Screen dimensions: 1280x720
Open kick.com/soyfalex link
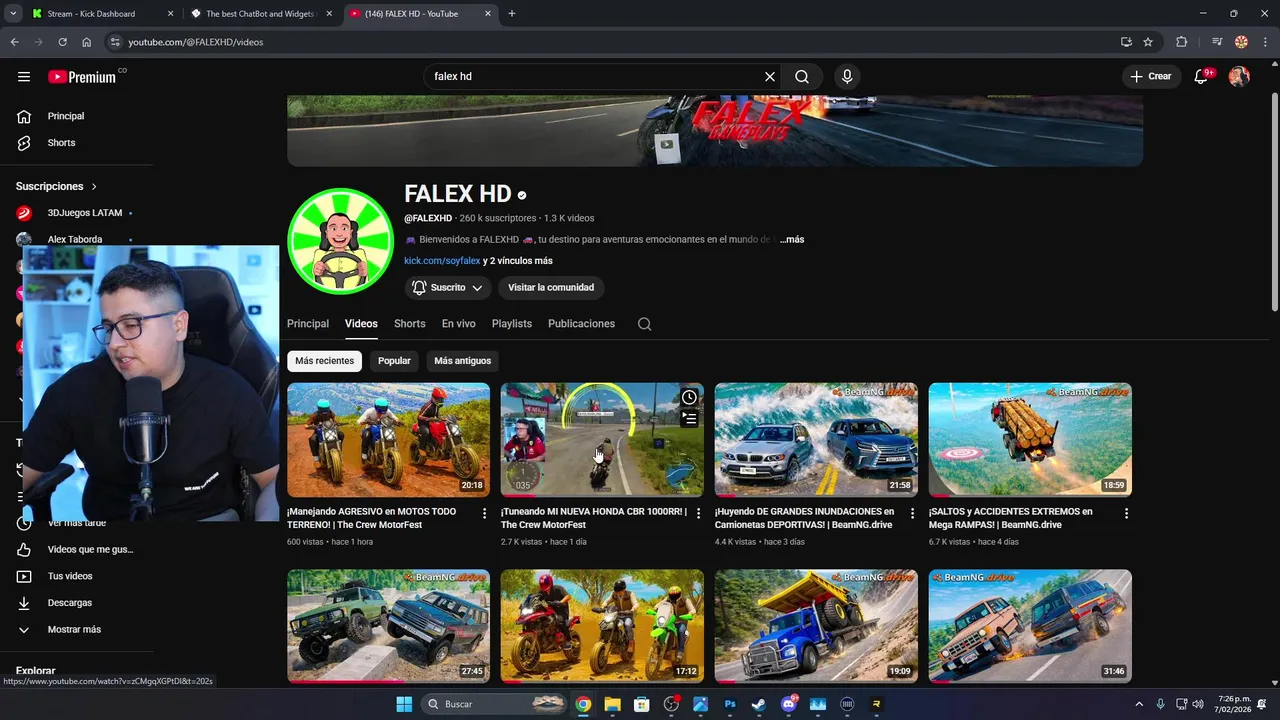coord(442,261)
